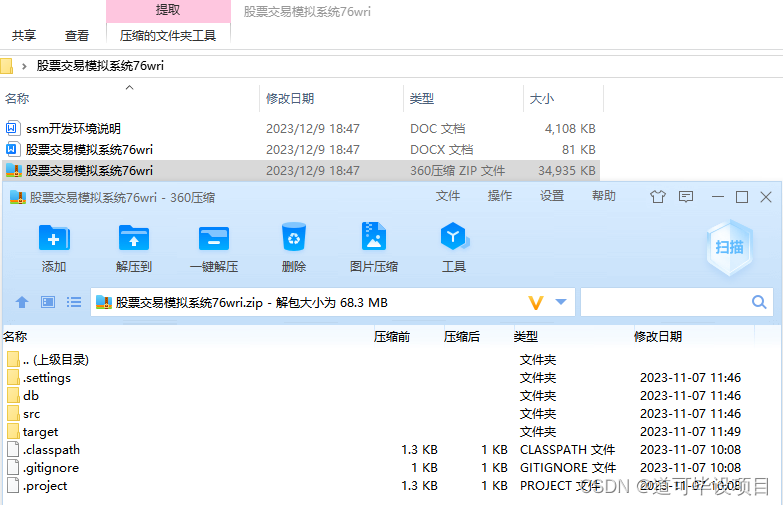Click the 解压到 (Extract to) icon
The height and width of the screenshot is (505, 783).
(x=133, y=238)
